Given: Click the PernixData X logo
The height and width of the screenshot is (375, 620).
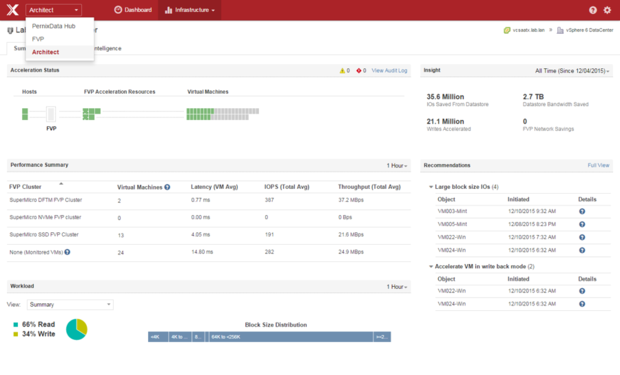Looking at the screenshot, I should [x=13, y=9].
